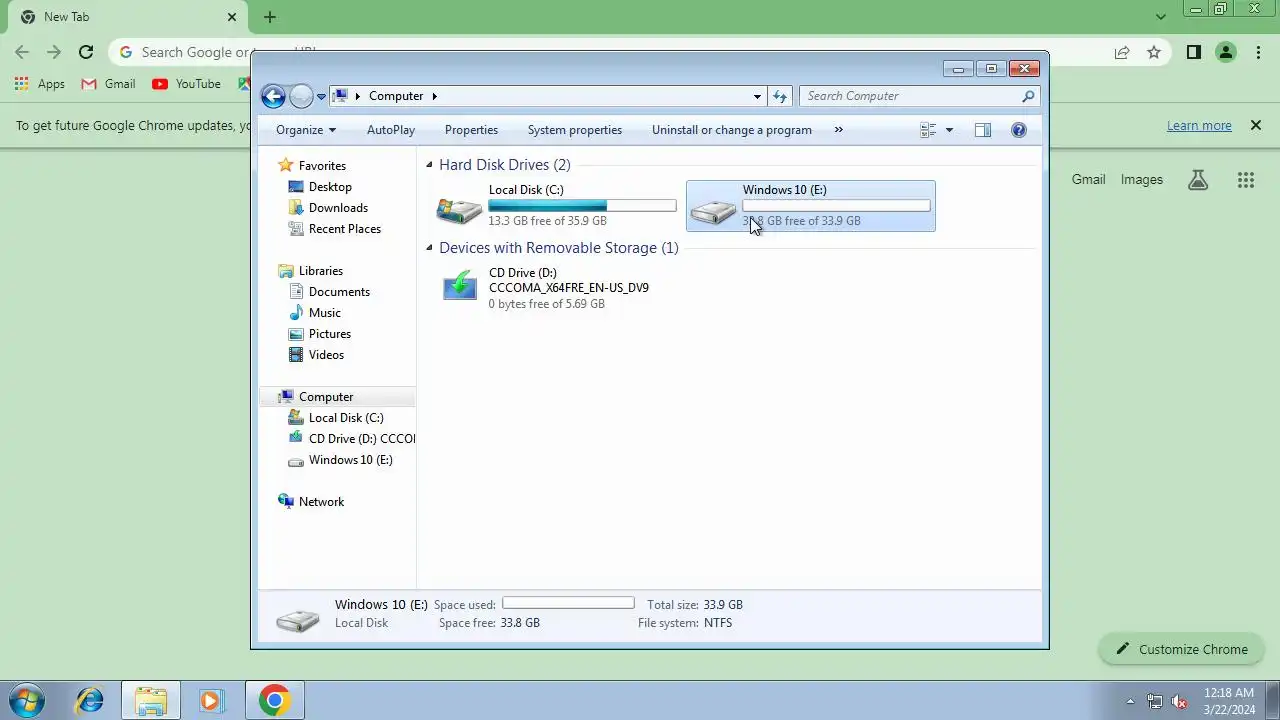
Task: Click the Space used bar in details pane
Action: [568, 603]
